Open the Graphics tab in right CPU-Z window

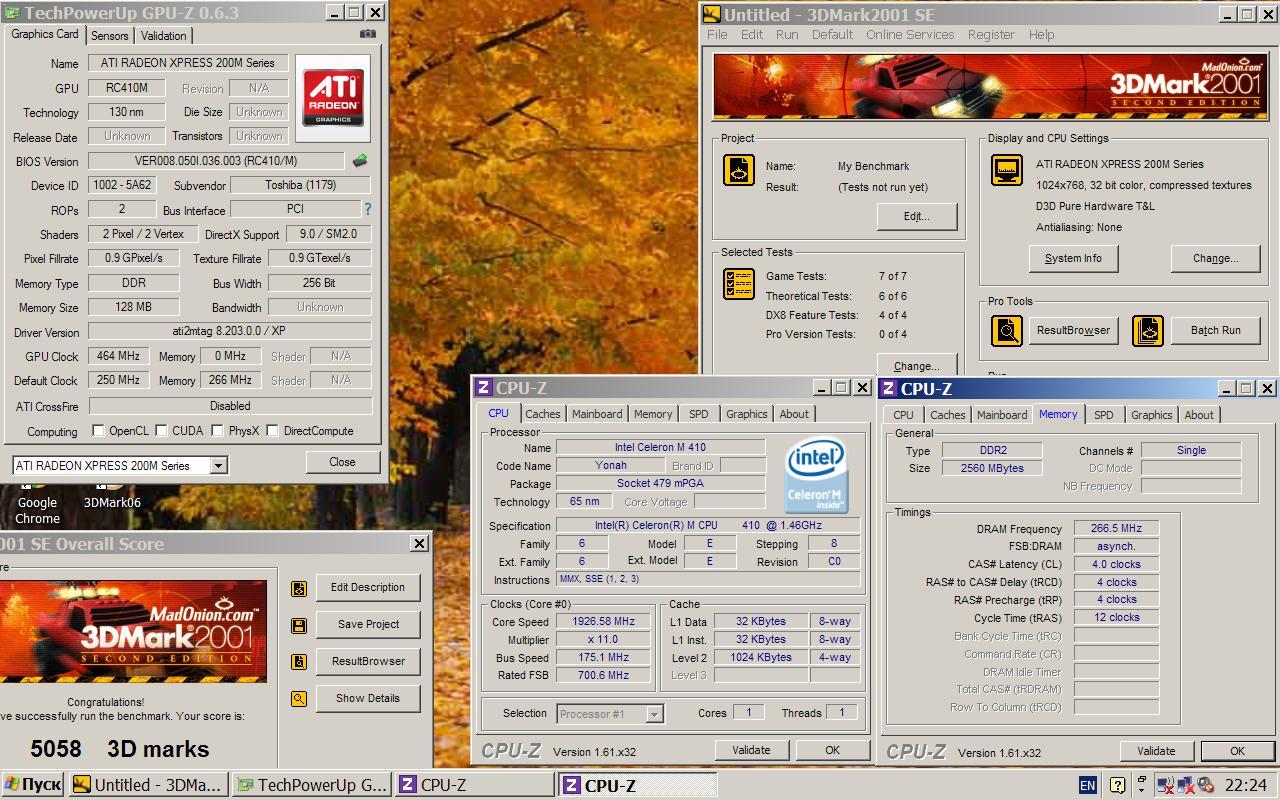point(1151,415)
